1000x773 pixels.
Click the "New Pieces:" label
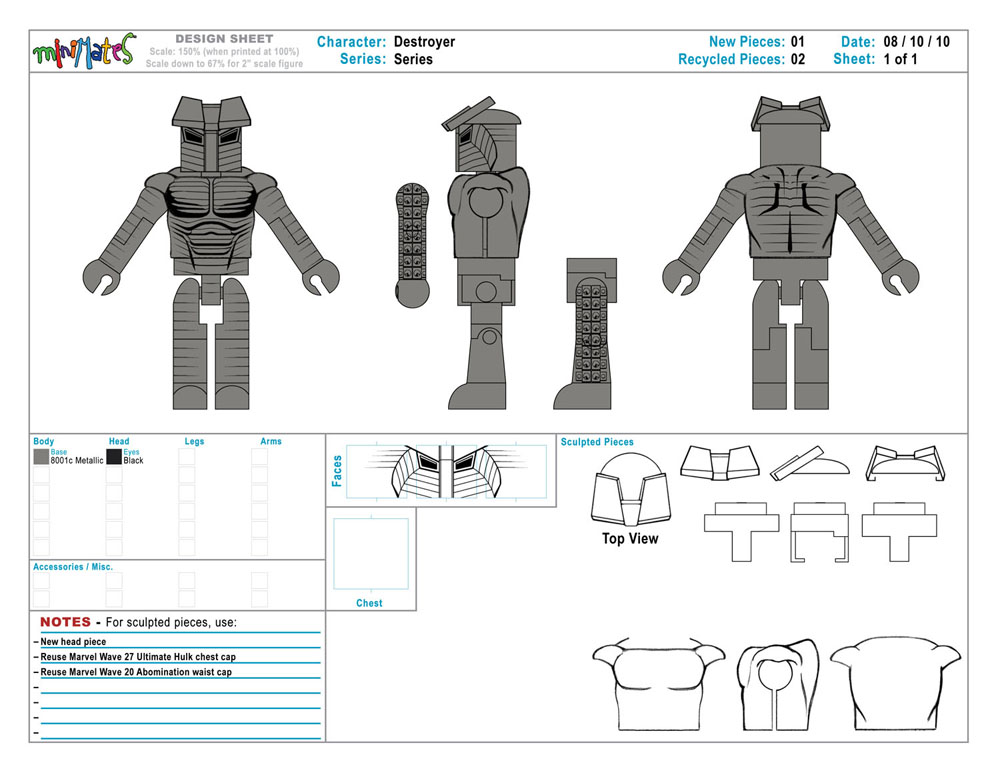point(747,42)
